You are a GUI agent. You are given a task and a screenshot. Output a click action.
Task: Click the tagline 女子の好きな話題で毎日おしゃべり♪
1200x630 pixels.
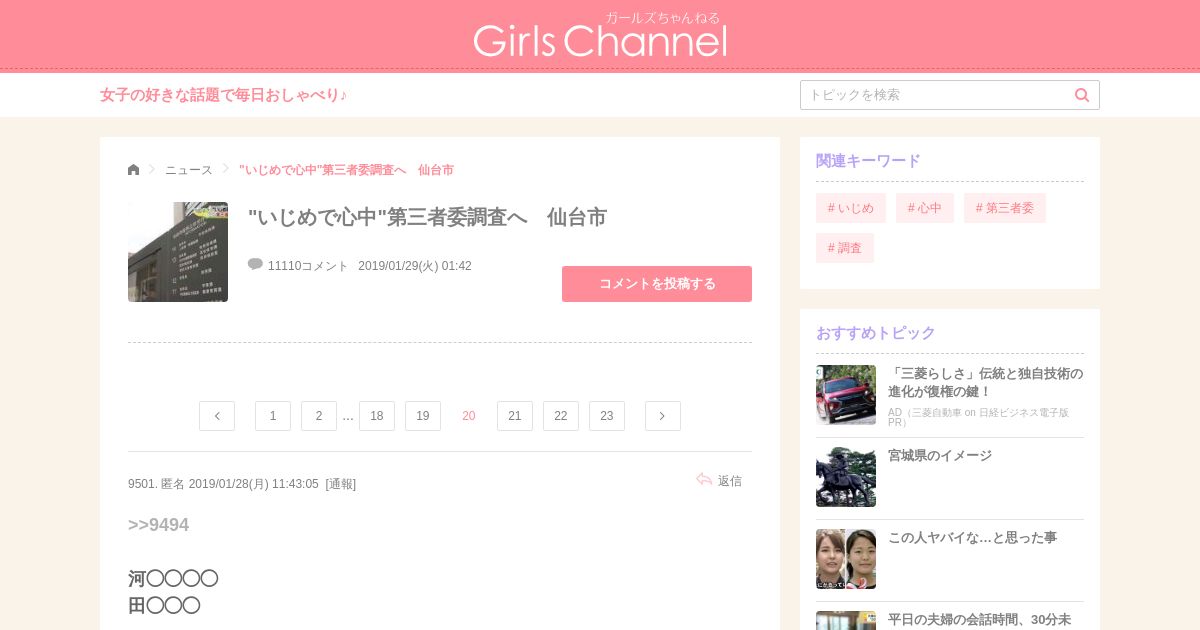click(224, 95)
